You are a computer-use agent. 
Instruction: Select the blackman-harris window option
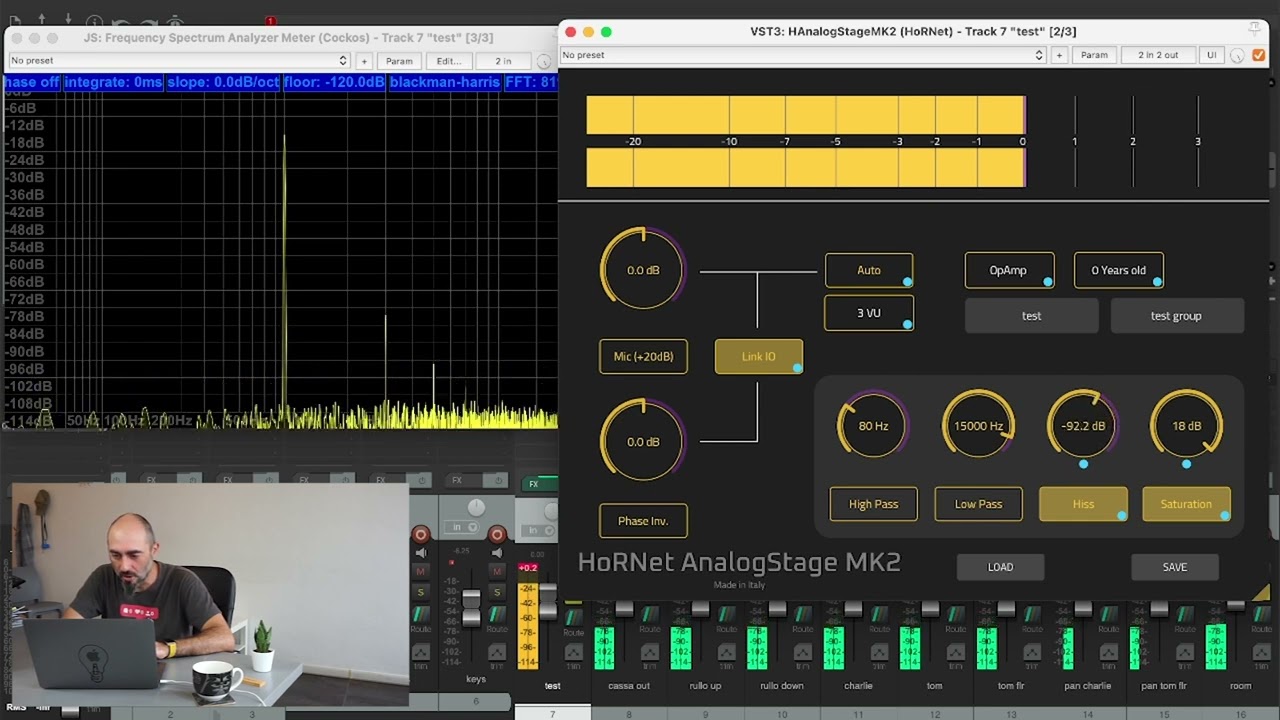pyautogui.click(x=445, y=82)
